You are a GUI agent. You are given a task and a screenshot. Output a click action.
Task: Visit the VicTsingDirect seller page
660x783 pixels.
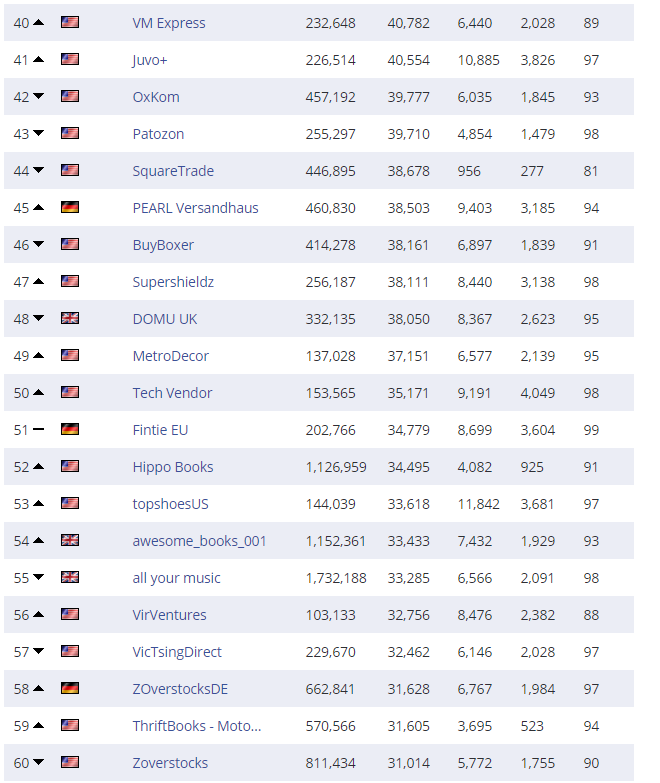coord(177,652)
